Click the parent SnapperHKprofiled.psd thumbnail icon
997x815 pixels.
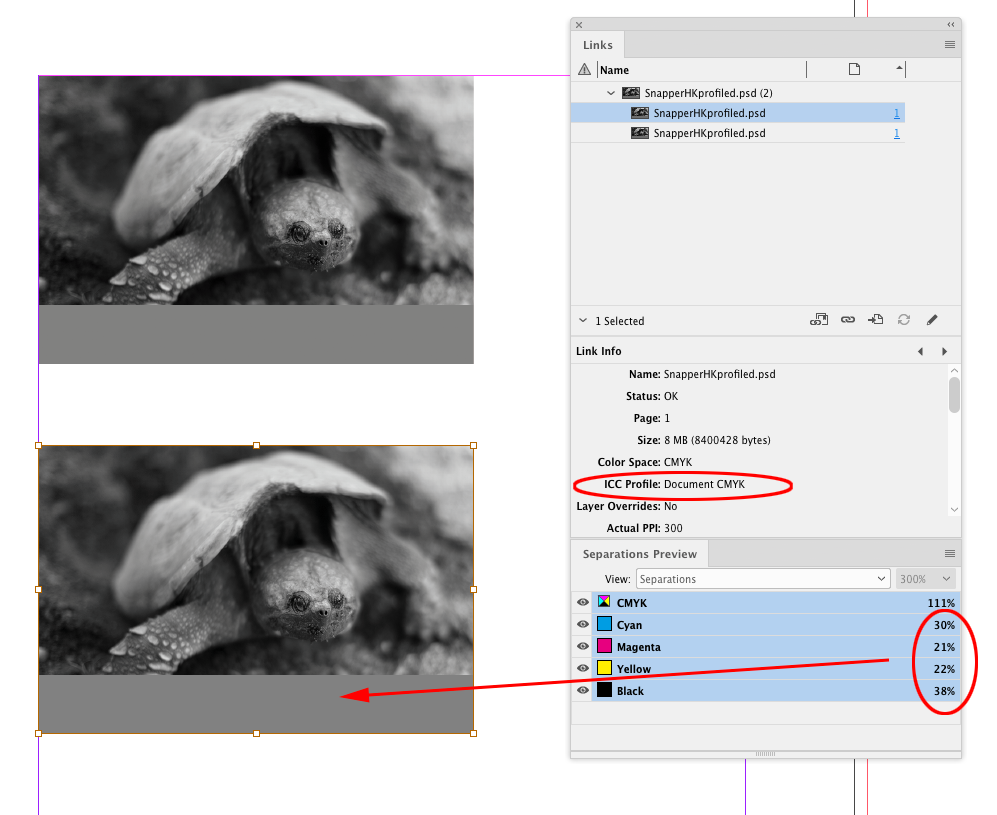(x=631, y=93)
